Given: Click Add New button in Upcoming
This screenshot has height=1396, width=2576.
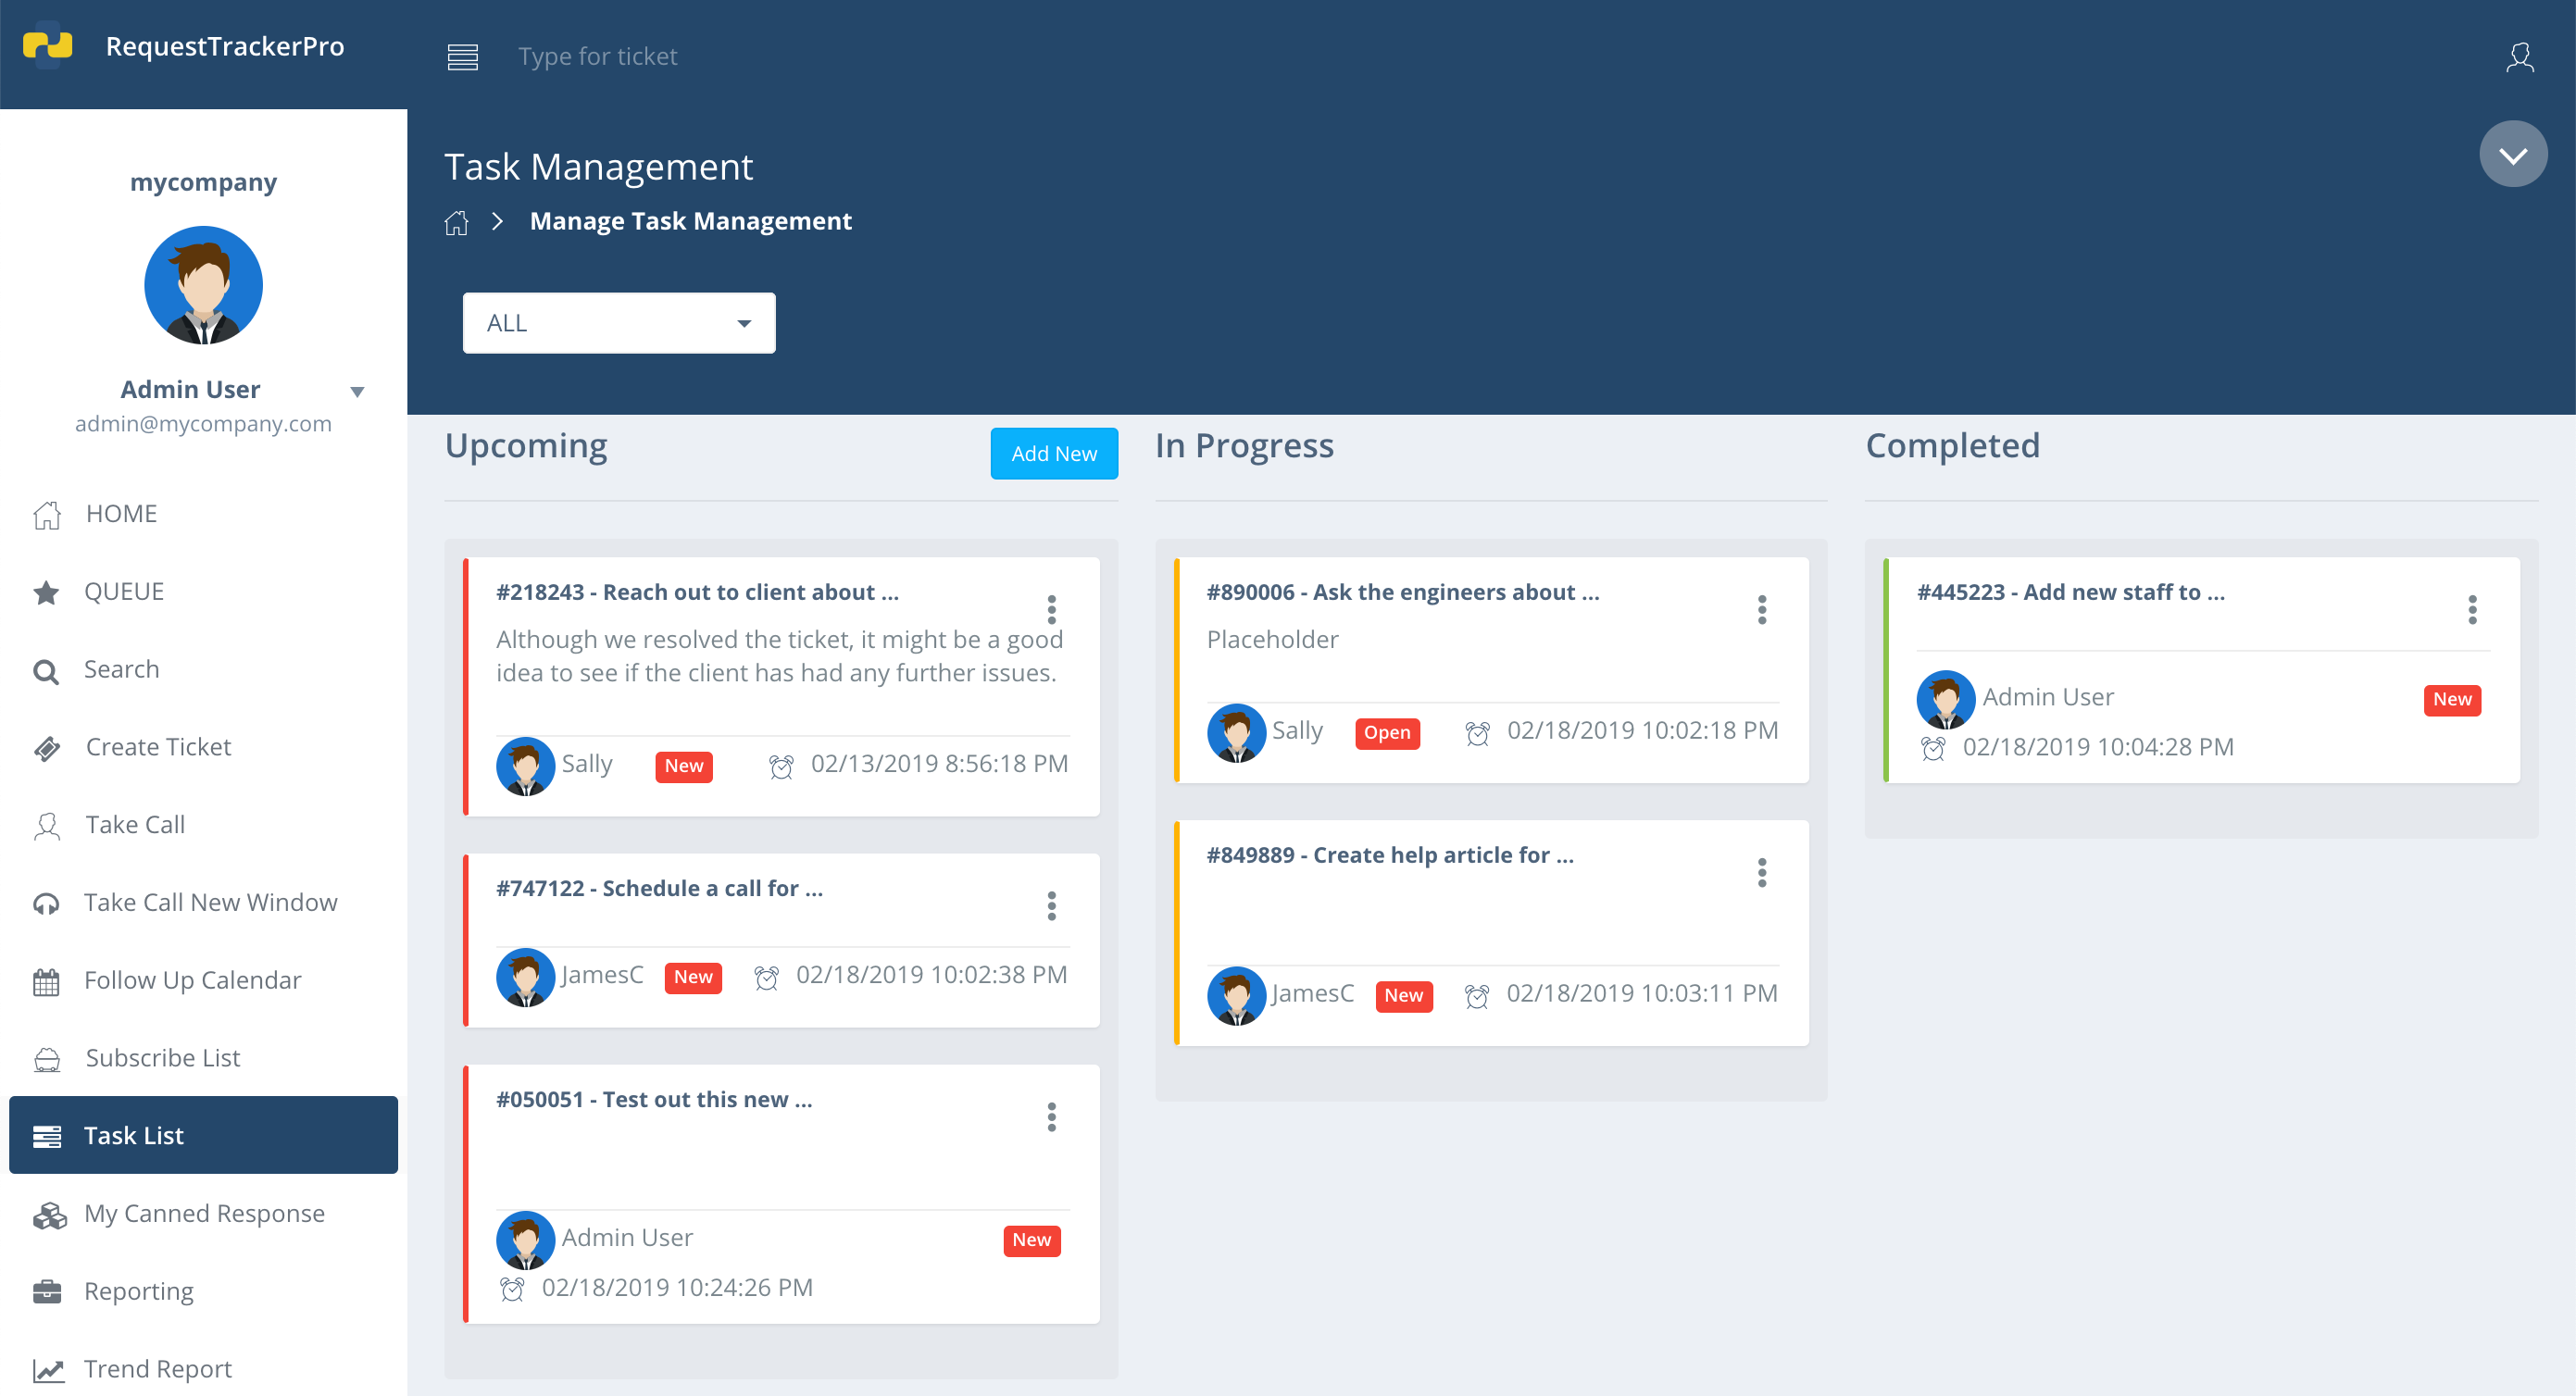Looking at the screenshot, I should [x=1053, y=454].
